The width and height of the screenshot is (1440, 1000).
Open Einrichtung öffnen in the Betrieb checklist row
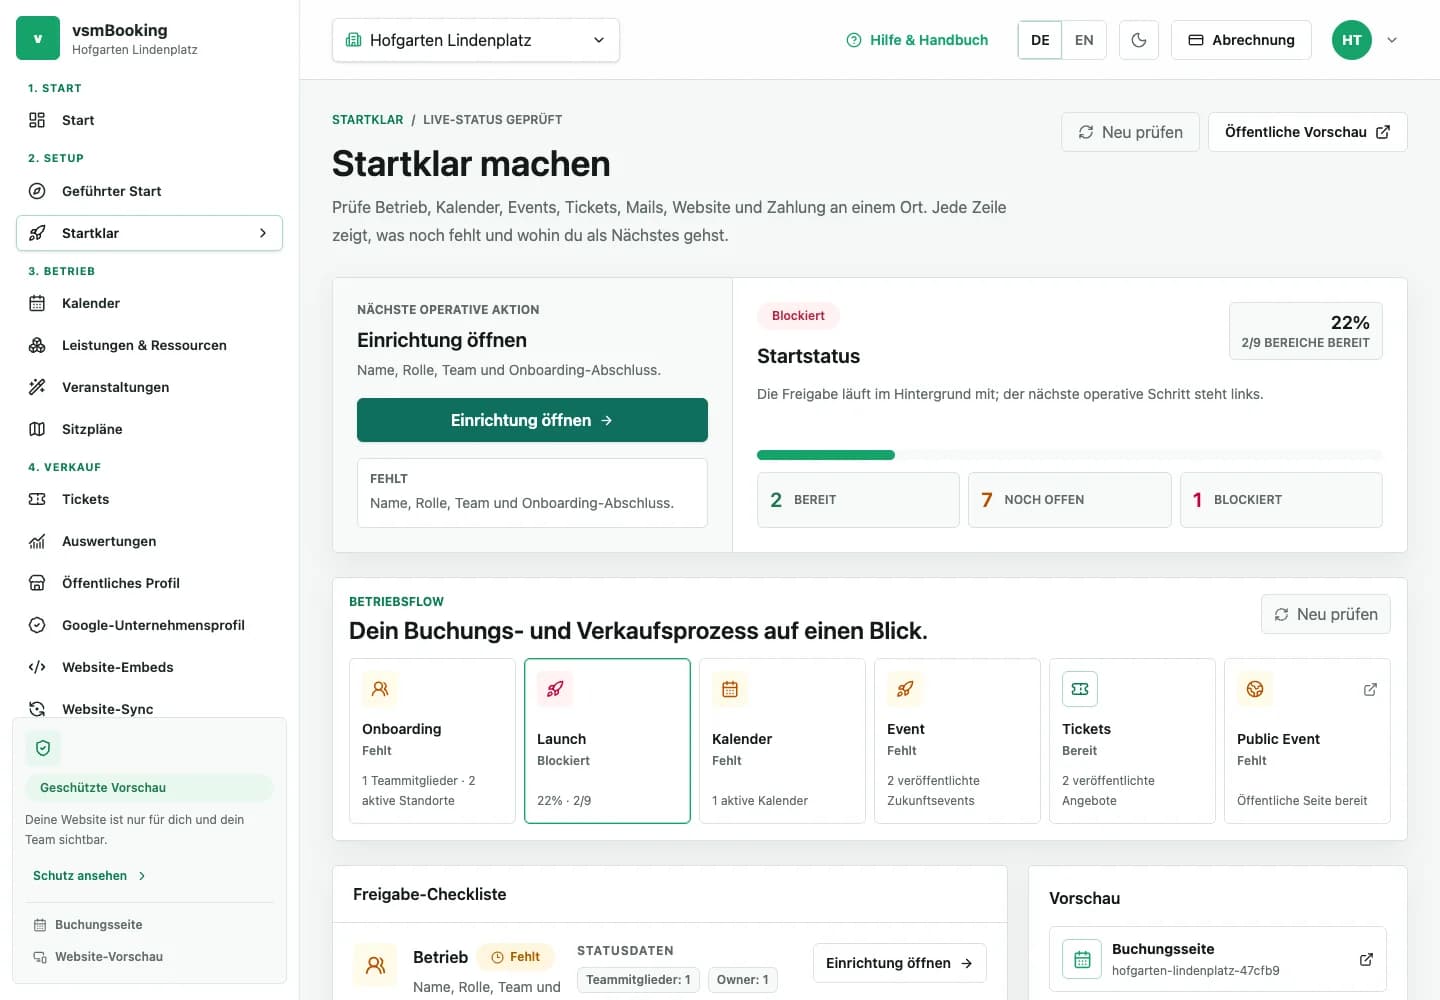tap(900, 963)
